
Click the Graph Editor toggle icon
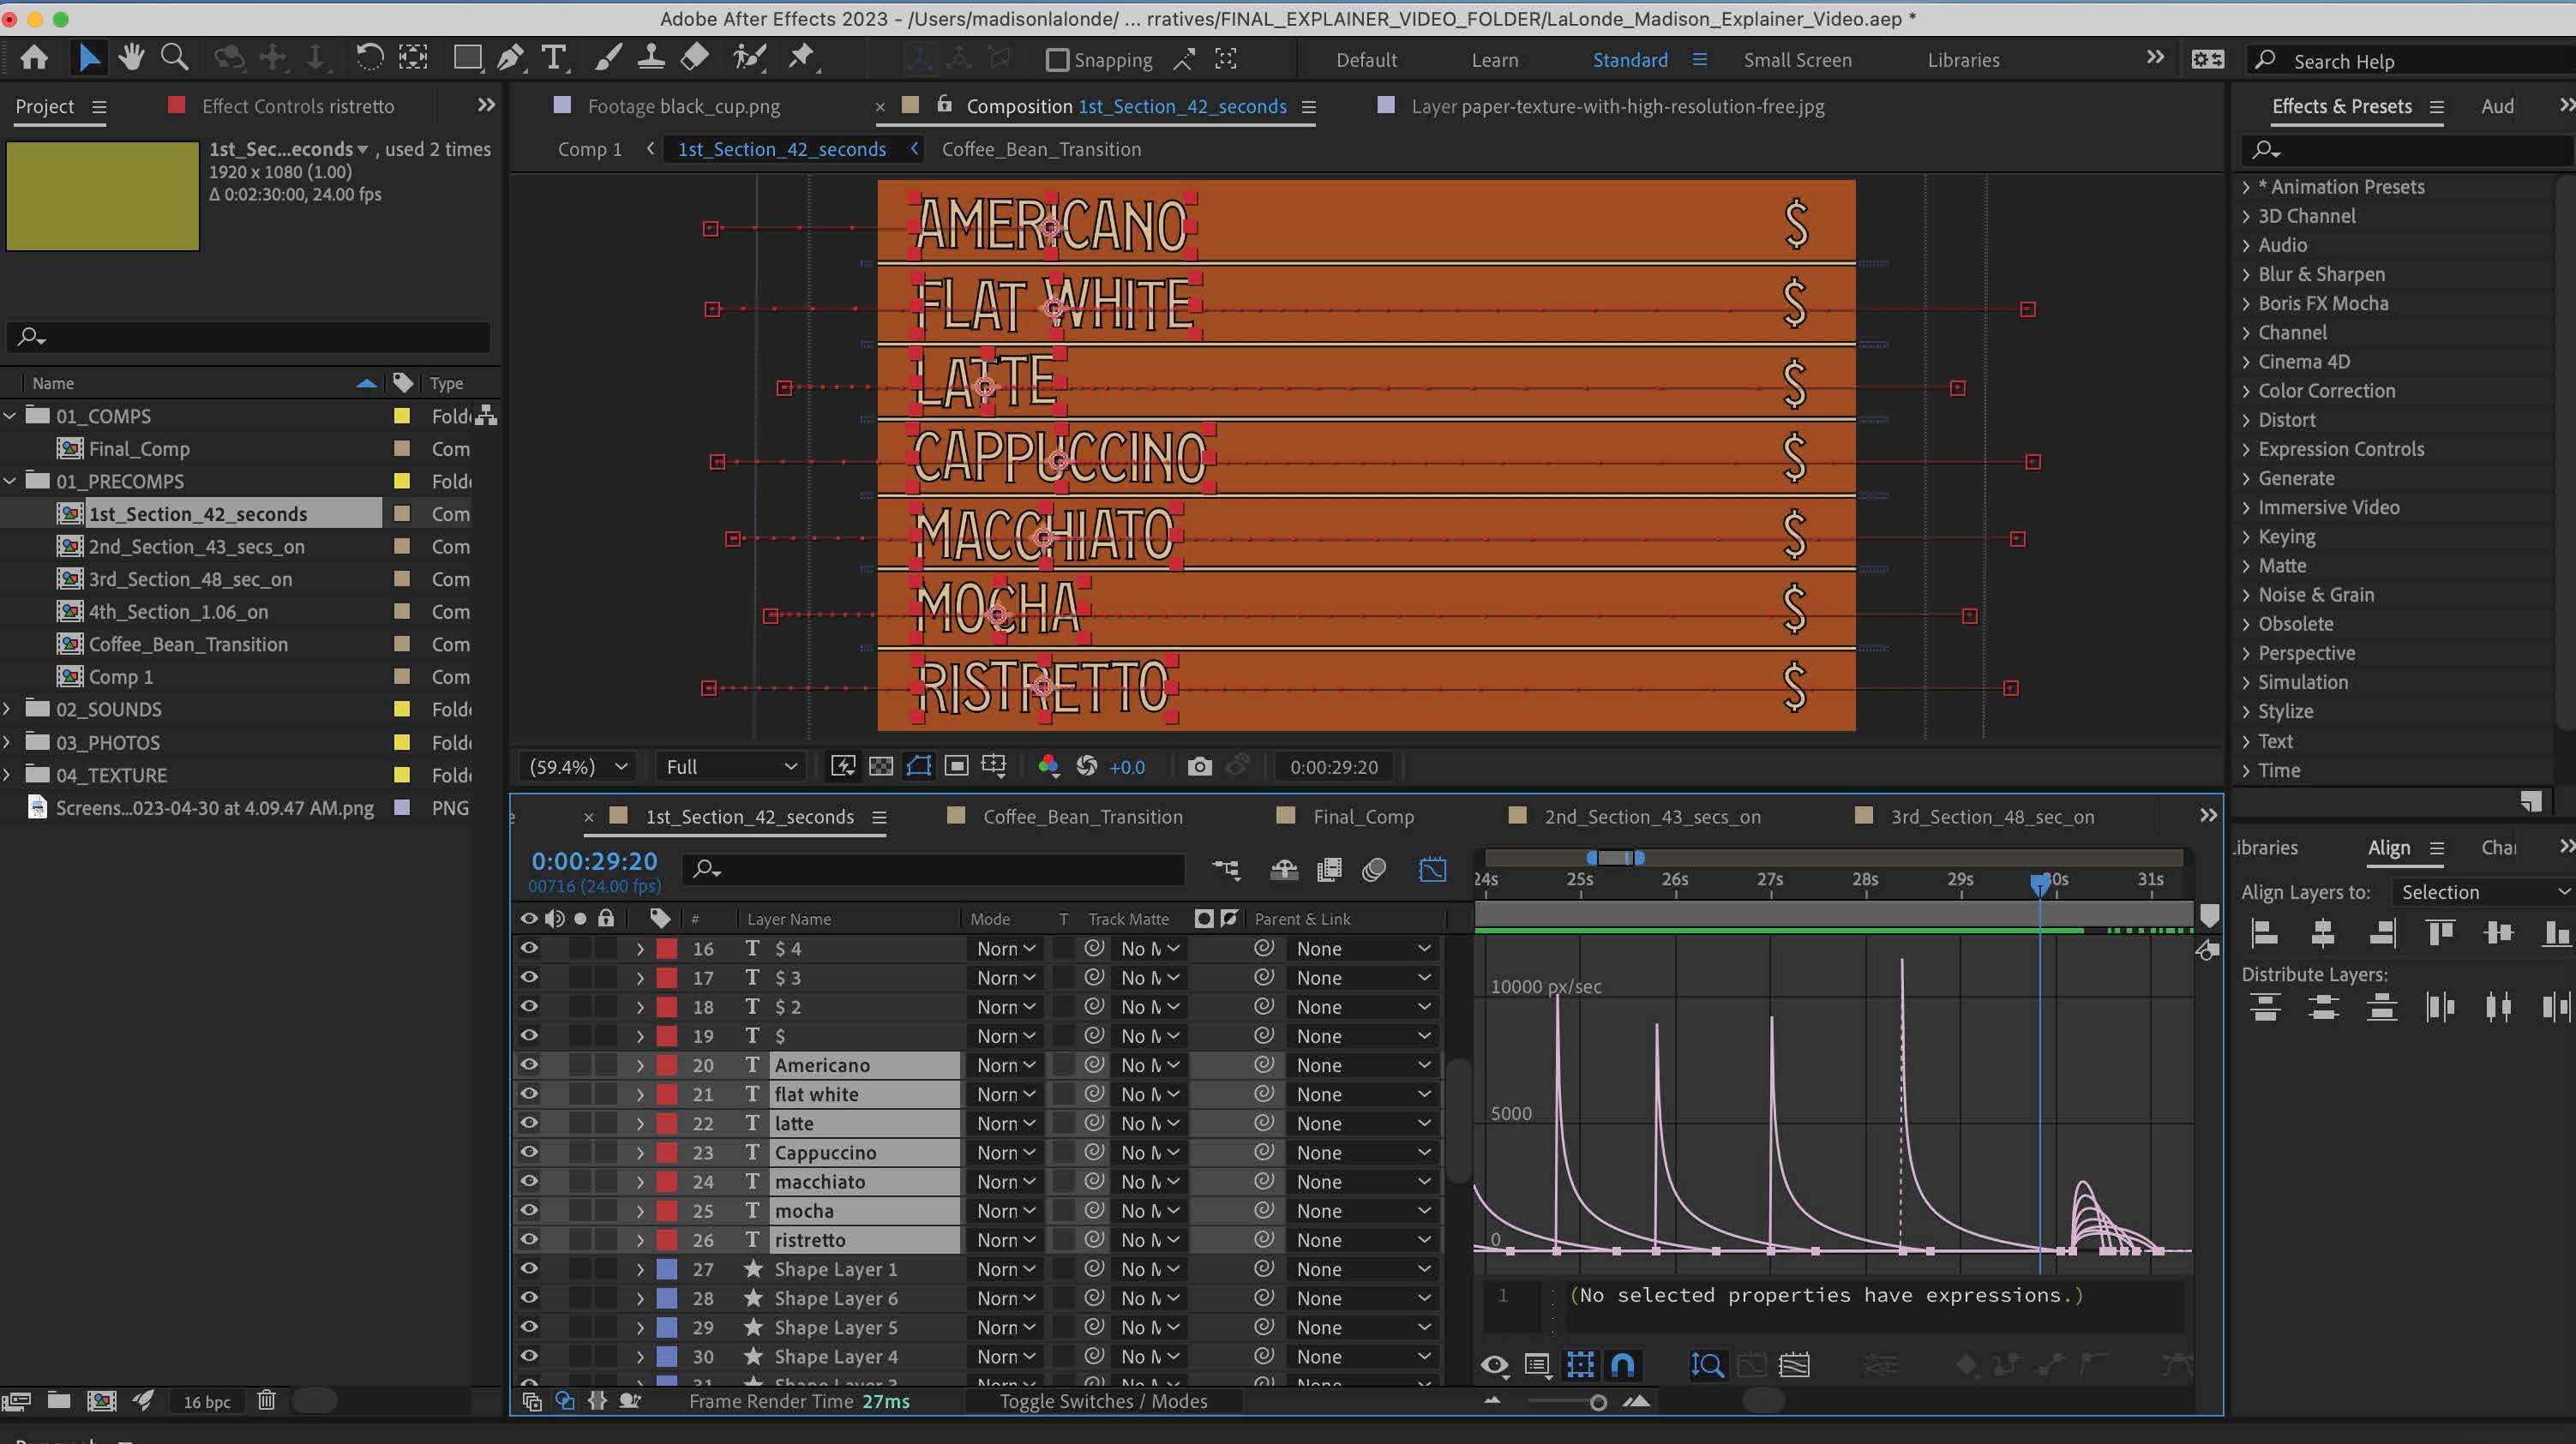[1432, 869]
